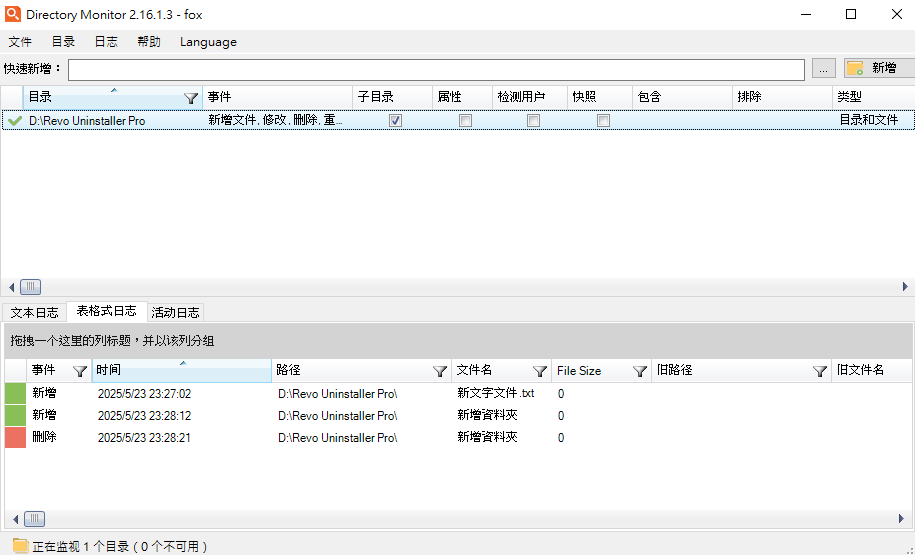Click filter icon in 目录 column header
This screenshot has height=555, width=915.
191,98
